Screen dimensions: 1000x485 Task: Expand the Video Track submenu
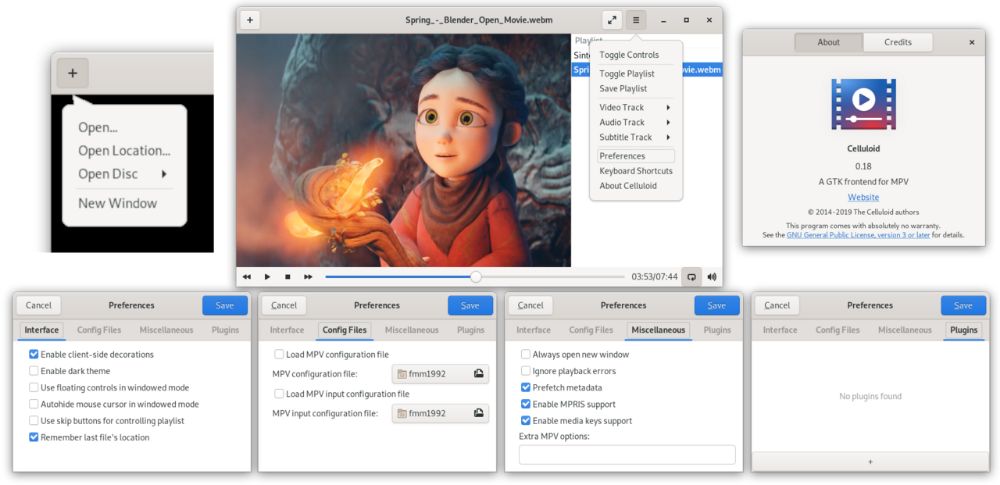point(636,107)
